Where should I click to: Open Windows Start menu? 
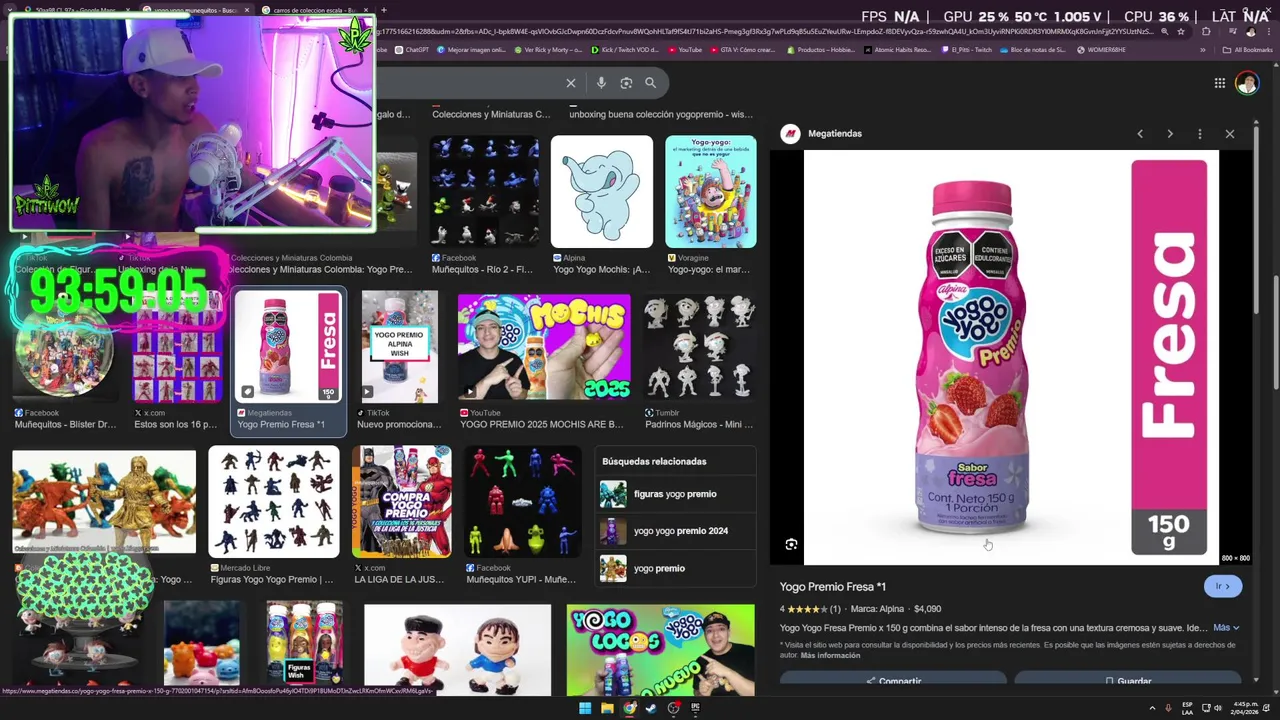point(585,708)
